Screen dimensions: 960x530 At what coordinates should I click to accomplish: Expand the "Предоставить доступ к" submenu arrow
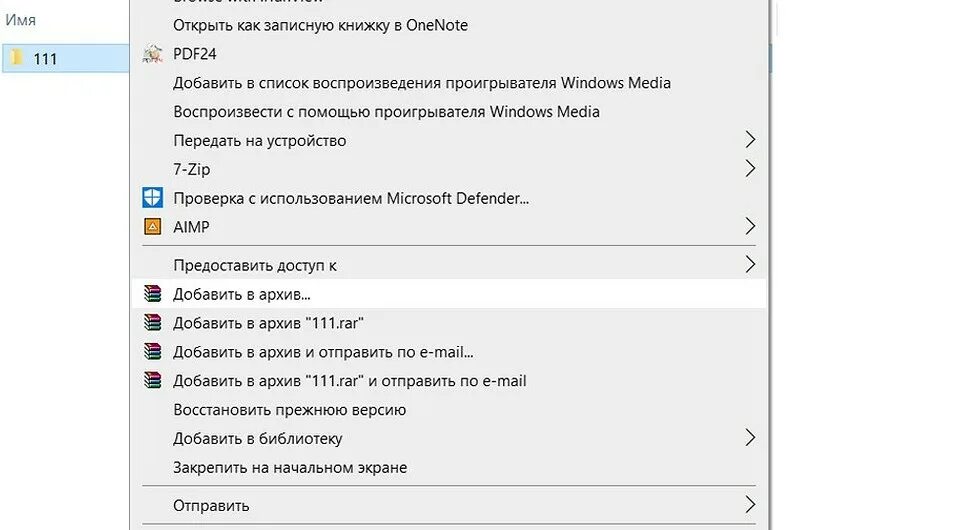[x=750, y=265]
